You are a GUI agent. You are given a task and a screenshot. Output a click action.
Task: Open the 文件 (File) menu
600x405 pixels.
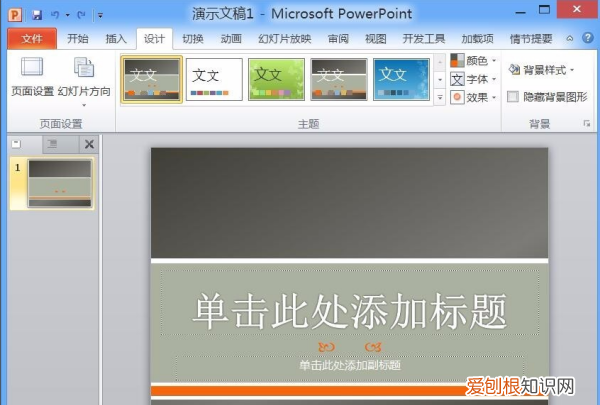click(32, 39)
